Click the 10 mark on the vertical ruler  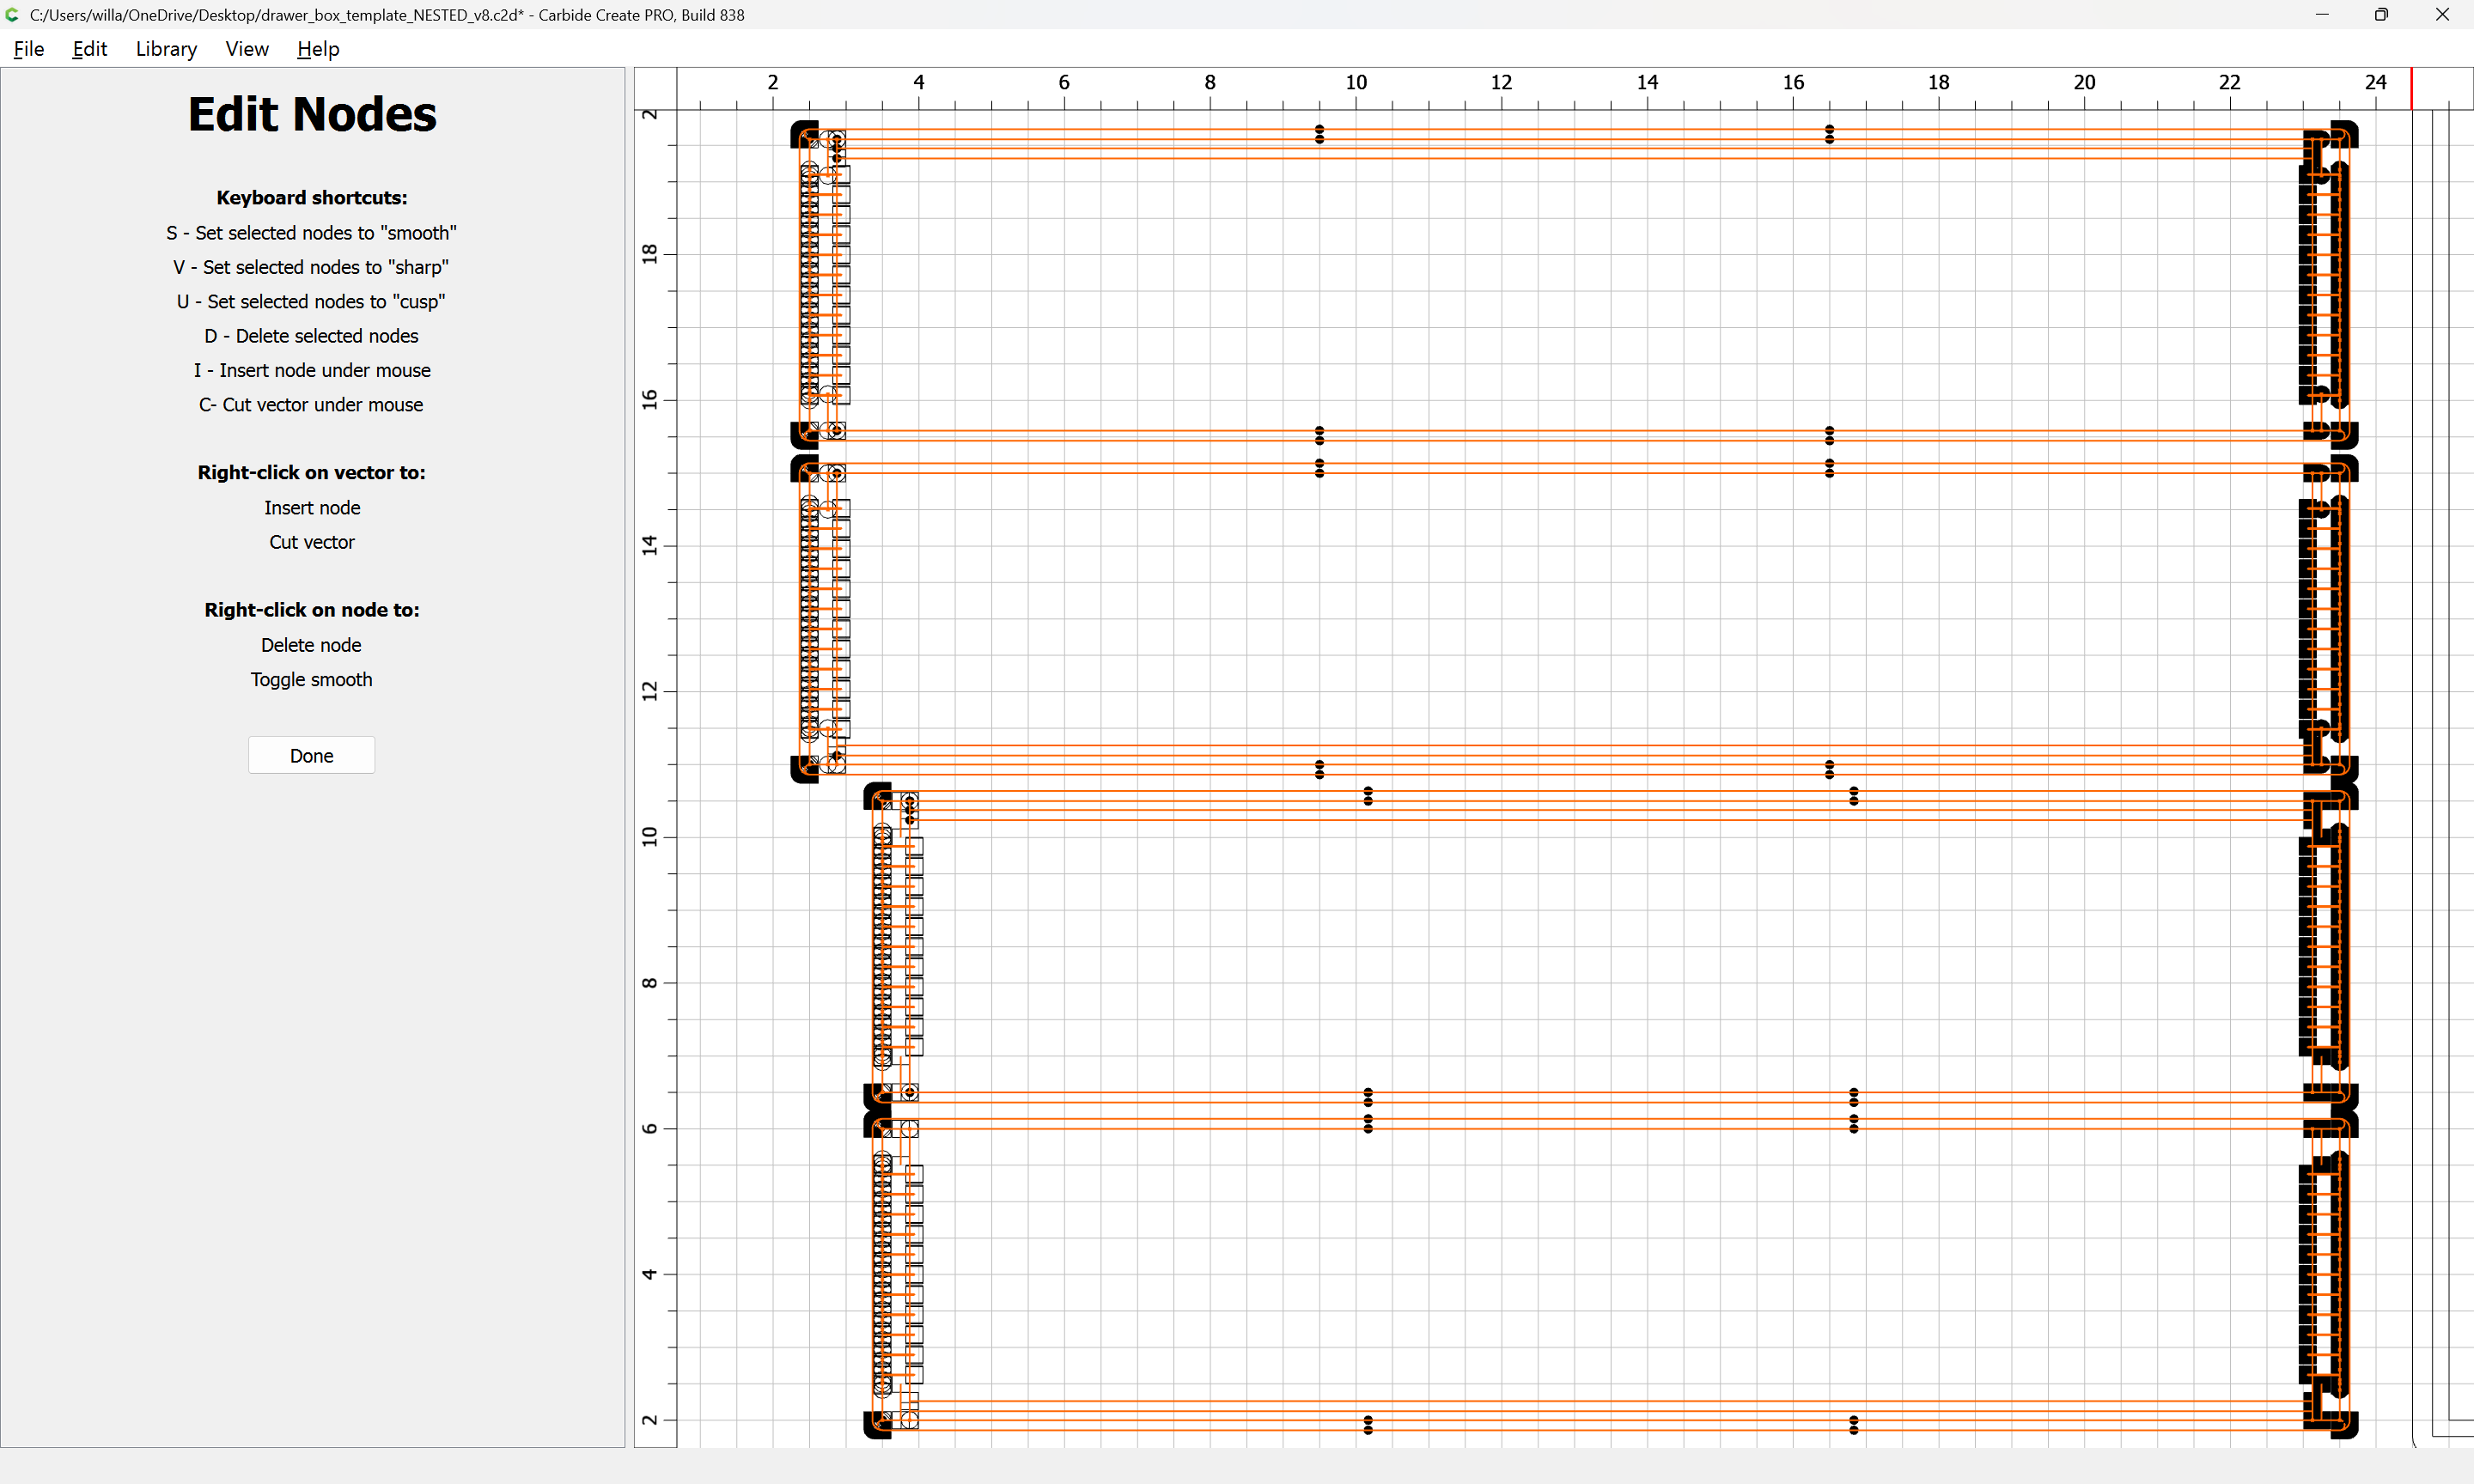pyautogui.click(x=651, y=836)
